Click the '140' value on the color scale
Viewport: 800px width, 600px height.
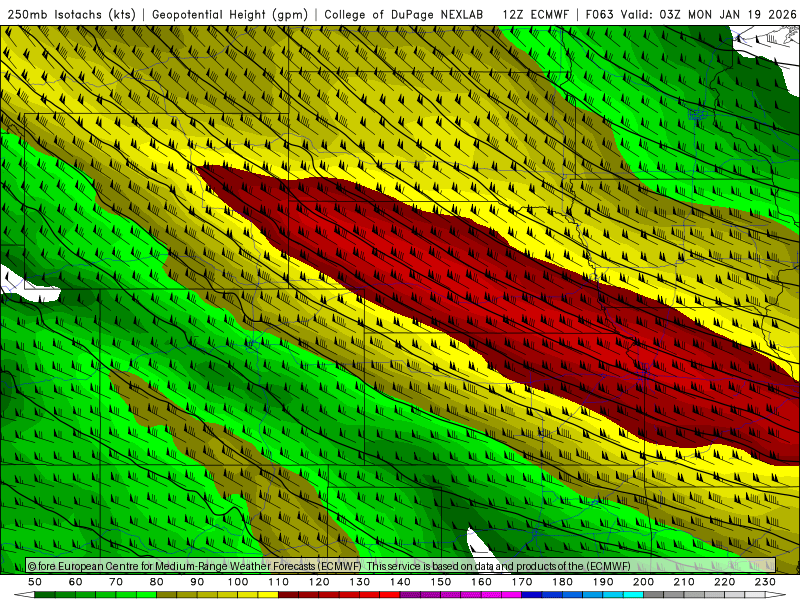click(400, 582)
